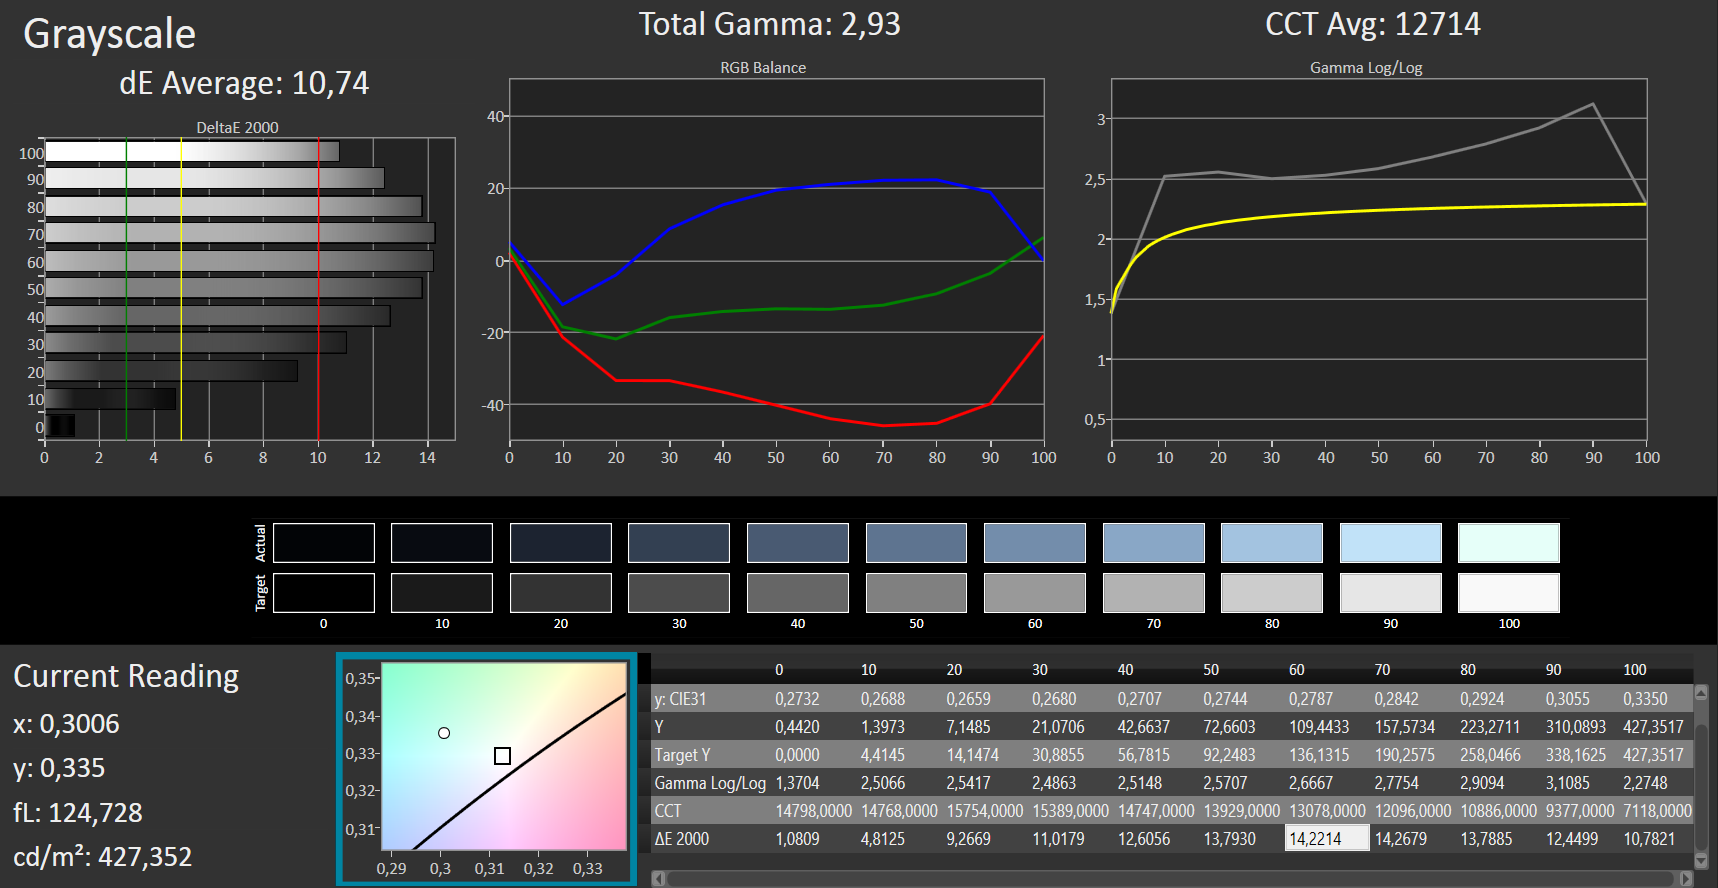Click the 100 bar in the DeltaE 2000 chart
The image size is (1718, 888).
(x=192, y=152)
